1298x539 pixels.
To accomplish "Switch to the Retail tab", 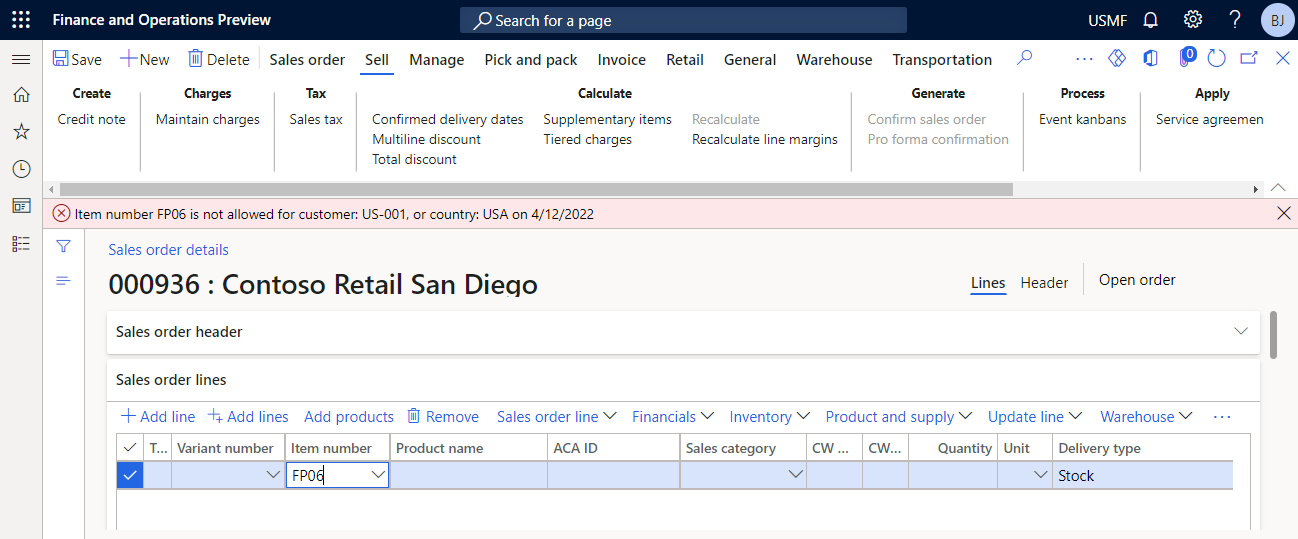I will pyautogui.click(x=685, y=60).
